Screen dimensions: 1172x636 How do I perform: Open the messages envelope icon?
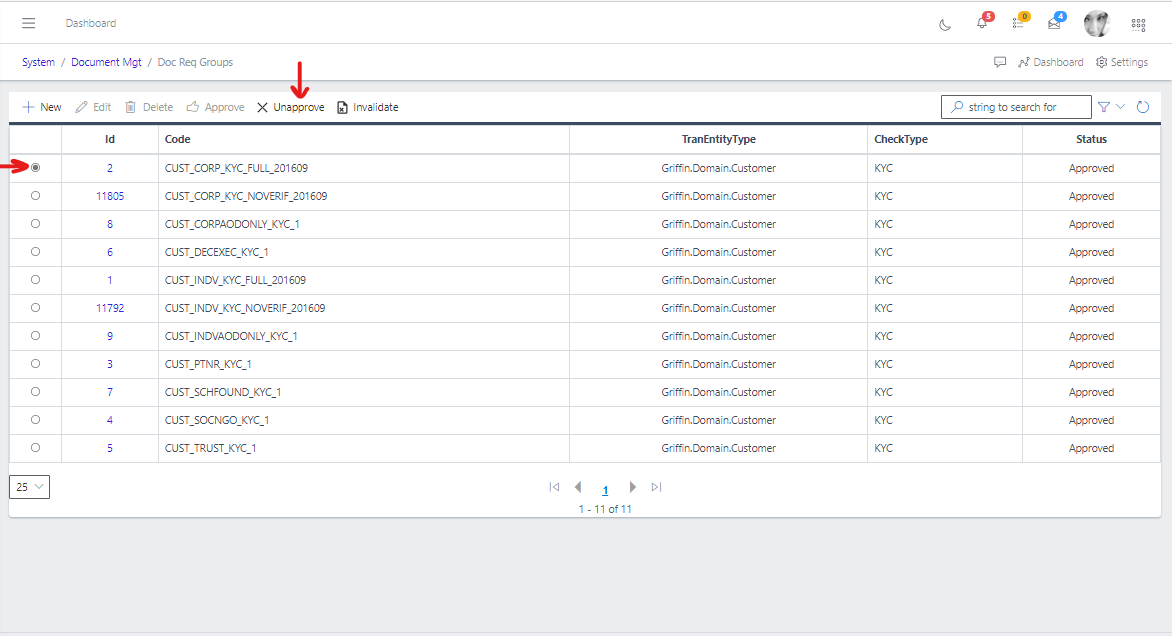click(x=1054, y=23)
